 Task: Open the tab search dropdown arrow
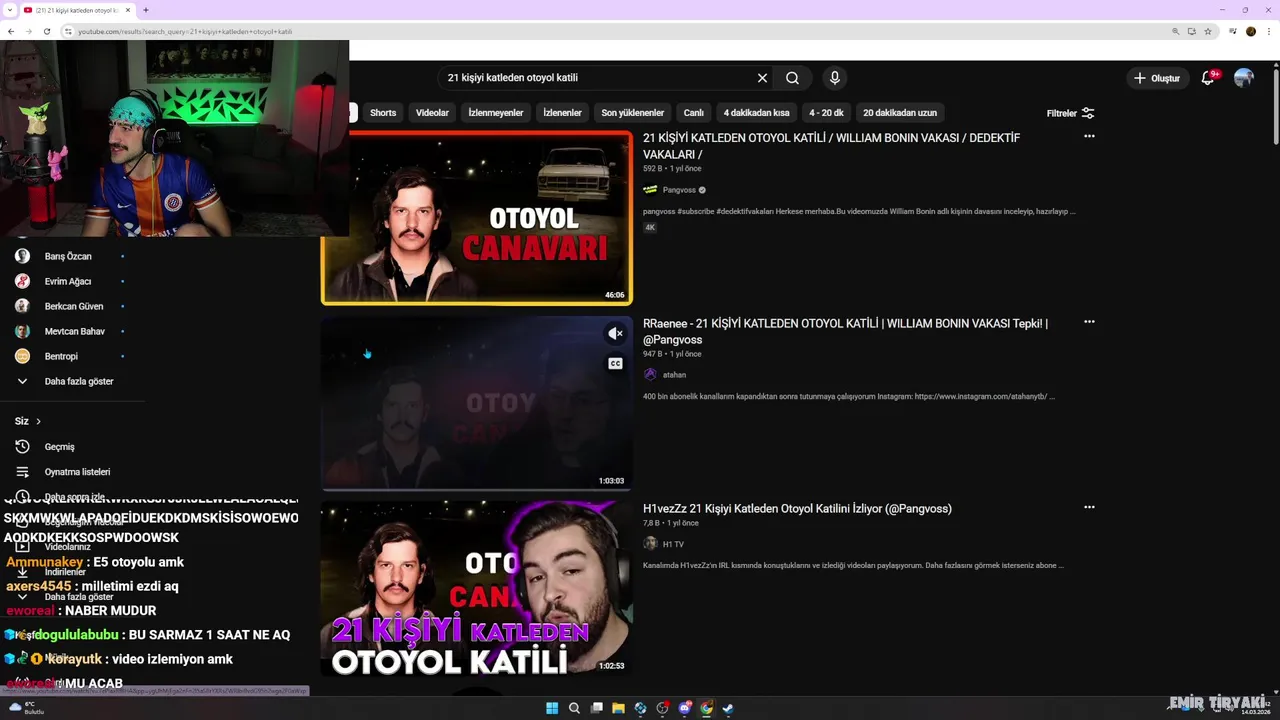point(8,10)
